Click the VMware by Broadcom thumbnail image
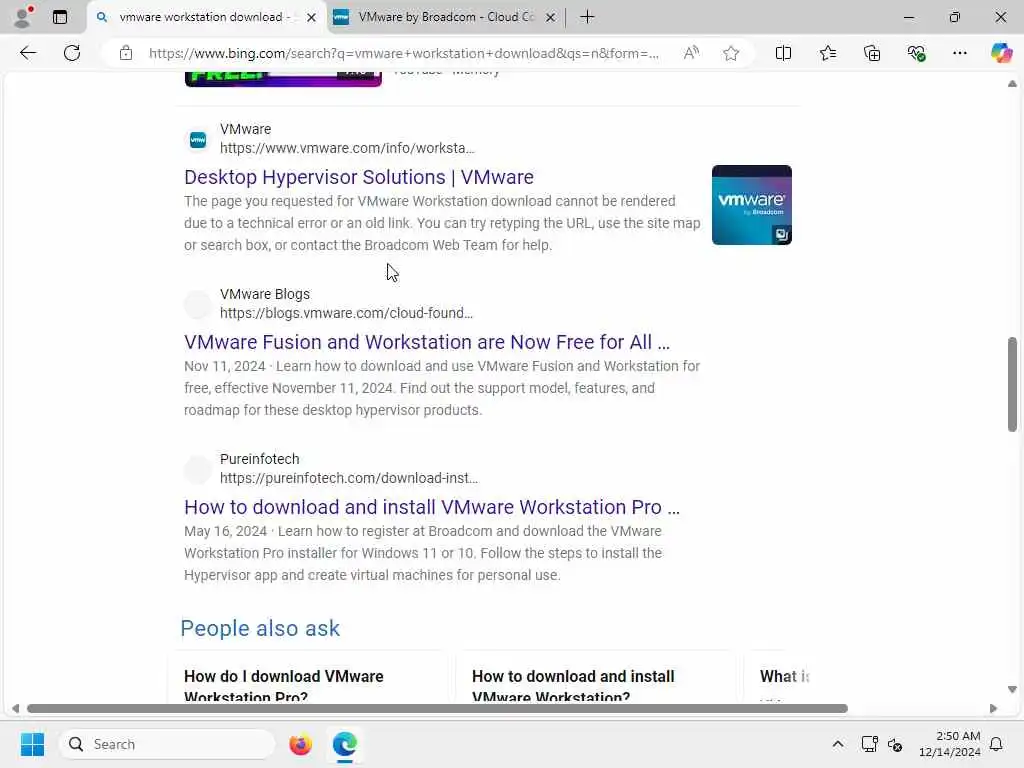The width and height of the screenshot is (1024, 768). coord(752,205)
